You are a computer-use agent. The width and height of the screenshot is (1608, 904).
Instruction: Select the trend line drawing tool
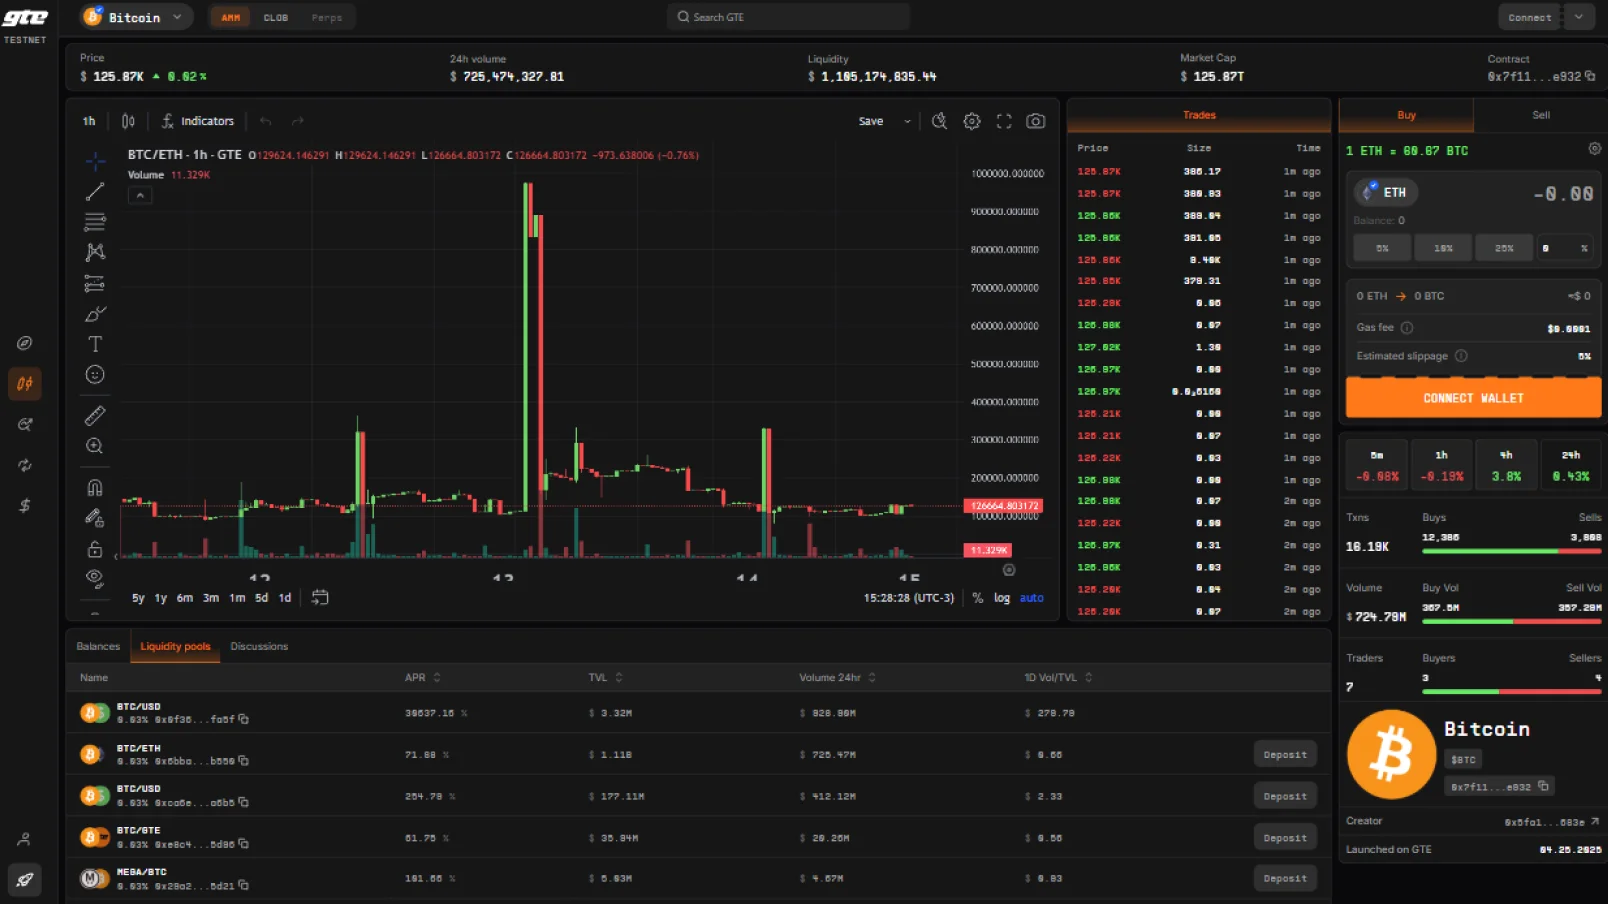tap(95, 191)
